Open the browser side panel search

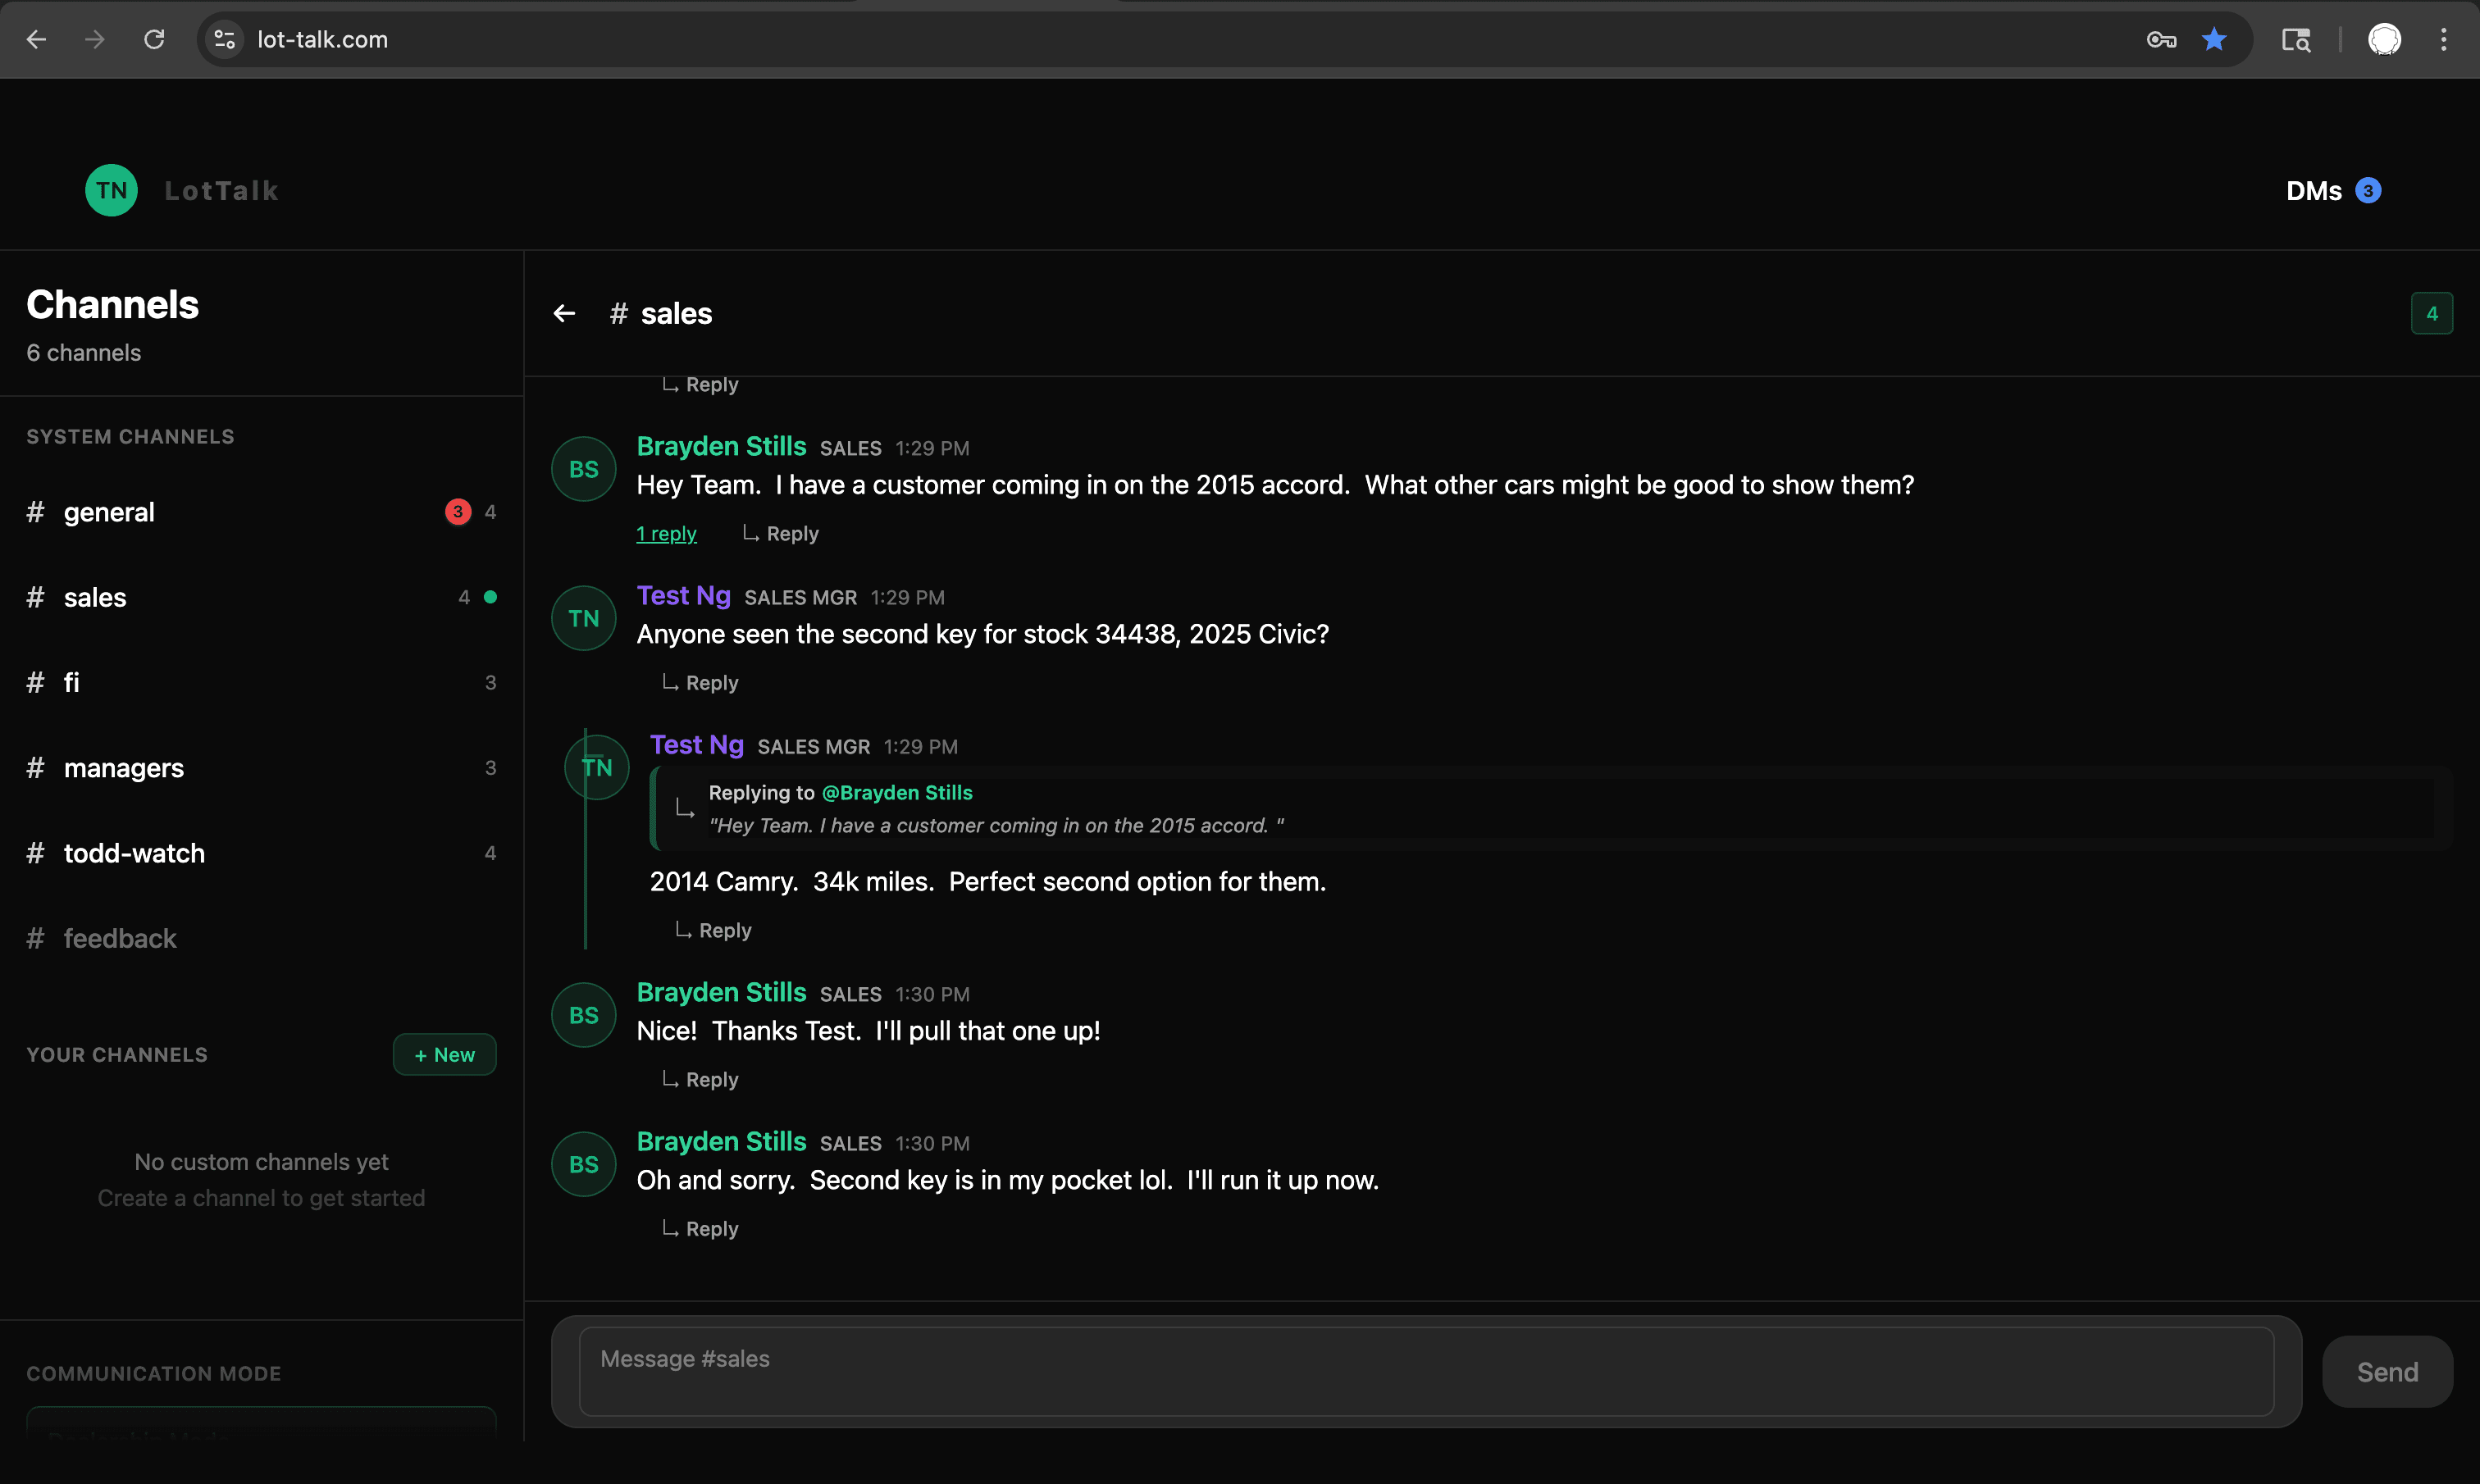click(2297, 40)
